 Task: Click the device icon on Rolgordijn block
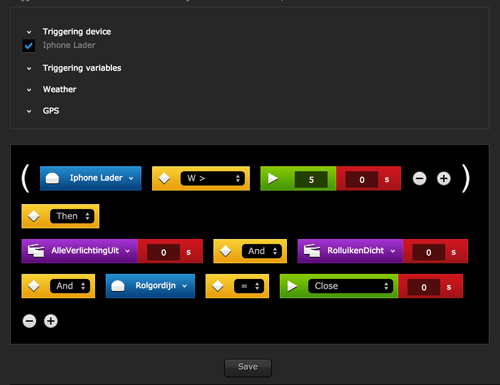coord(118,286)
